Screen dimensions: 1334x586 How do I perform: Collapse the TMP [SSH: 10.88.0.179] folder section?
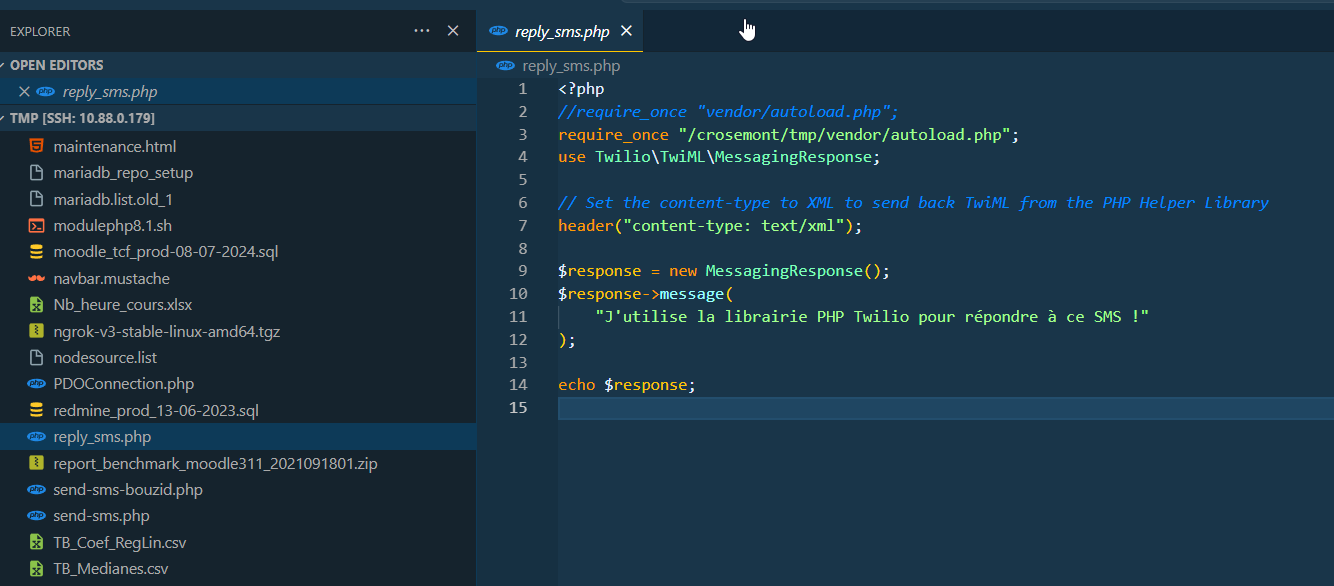82,118
